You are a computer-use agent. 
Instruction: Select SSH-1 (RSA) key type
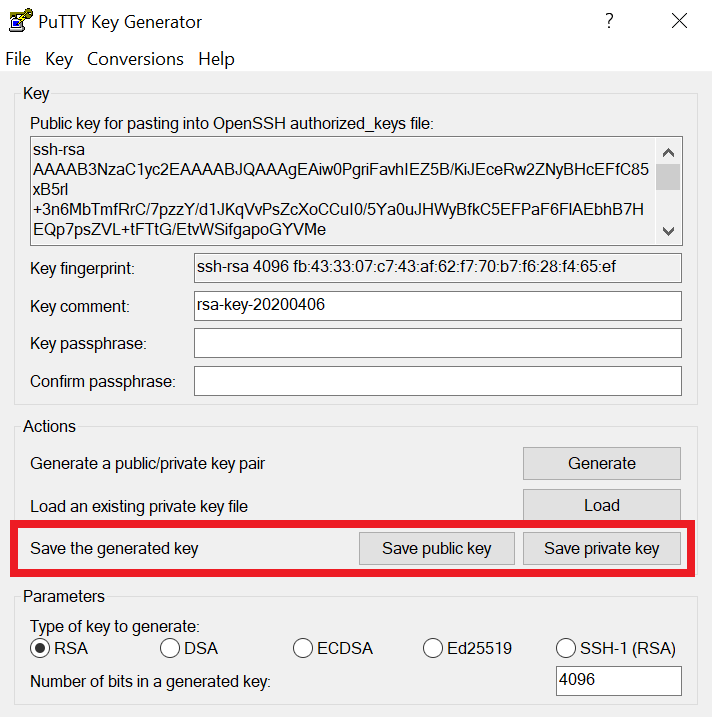point(566,648)
